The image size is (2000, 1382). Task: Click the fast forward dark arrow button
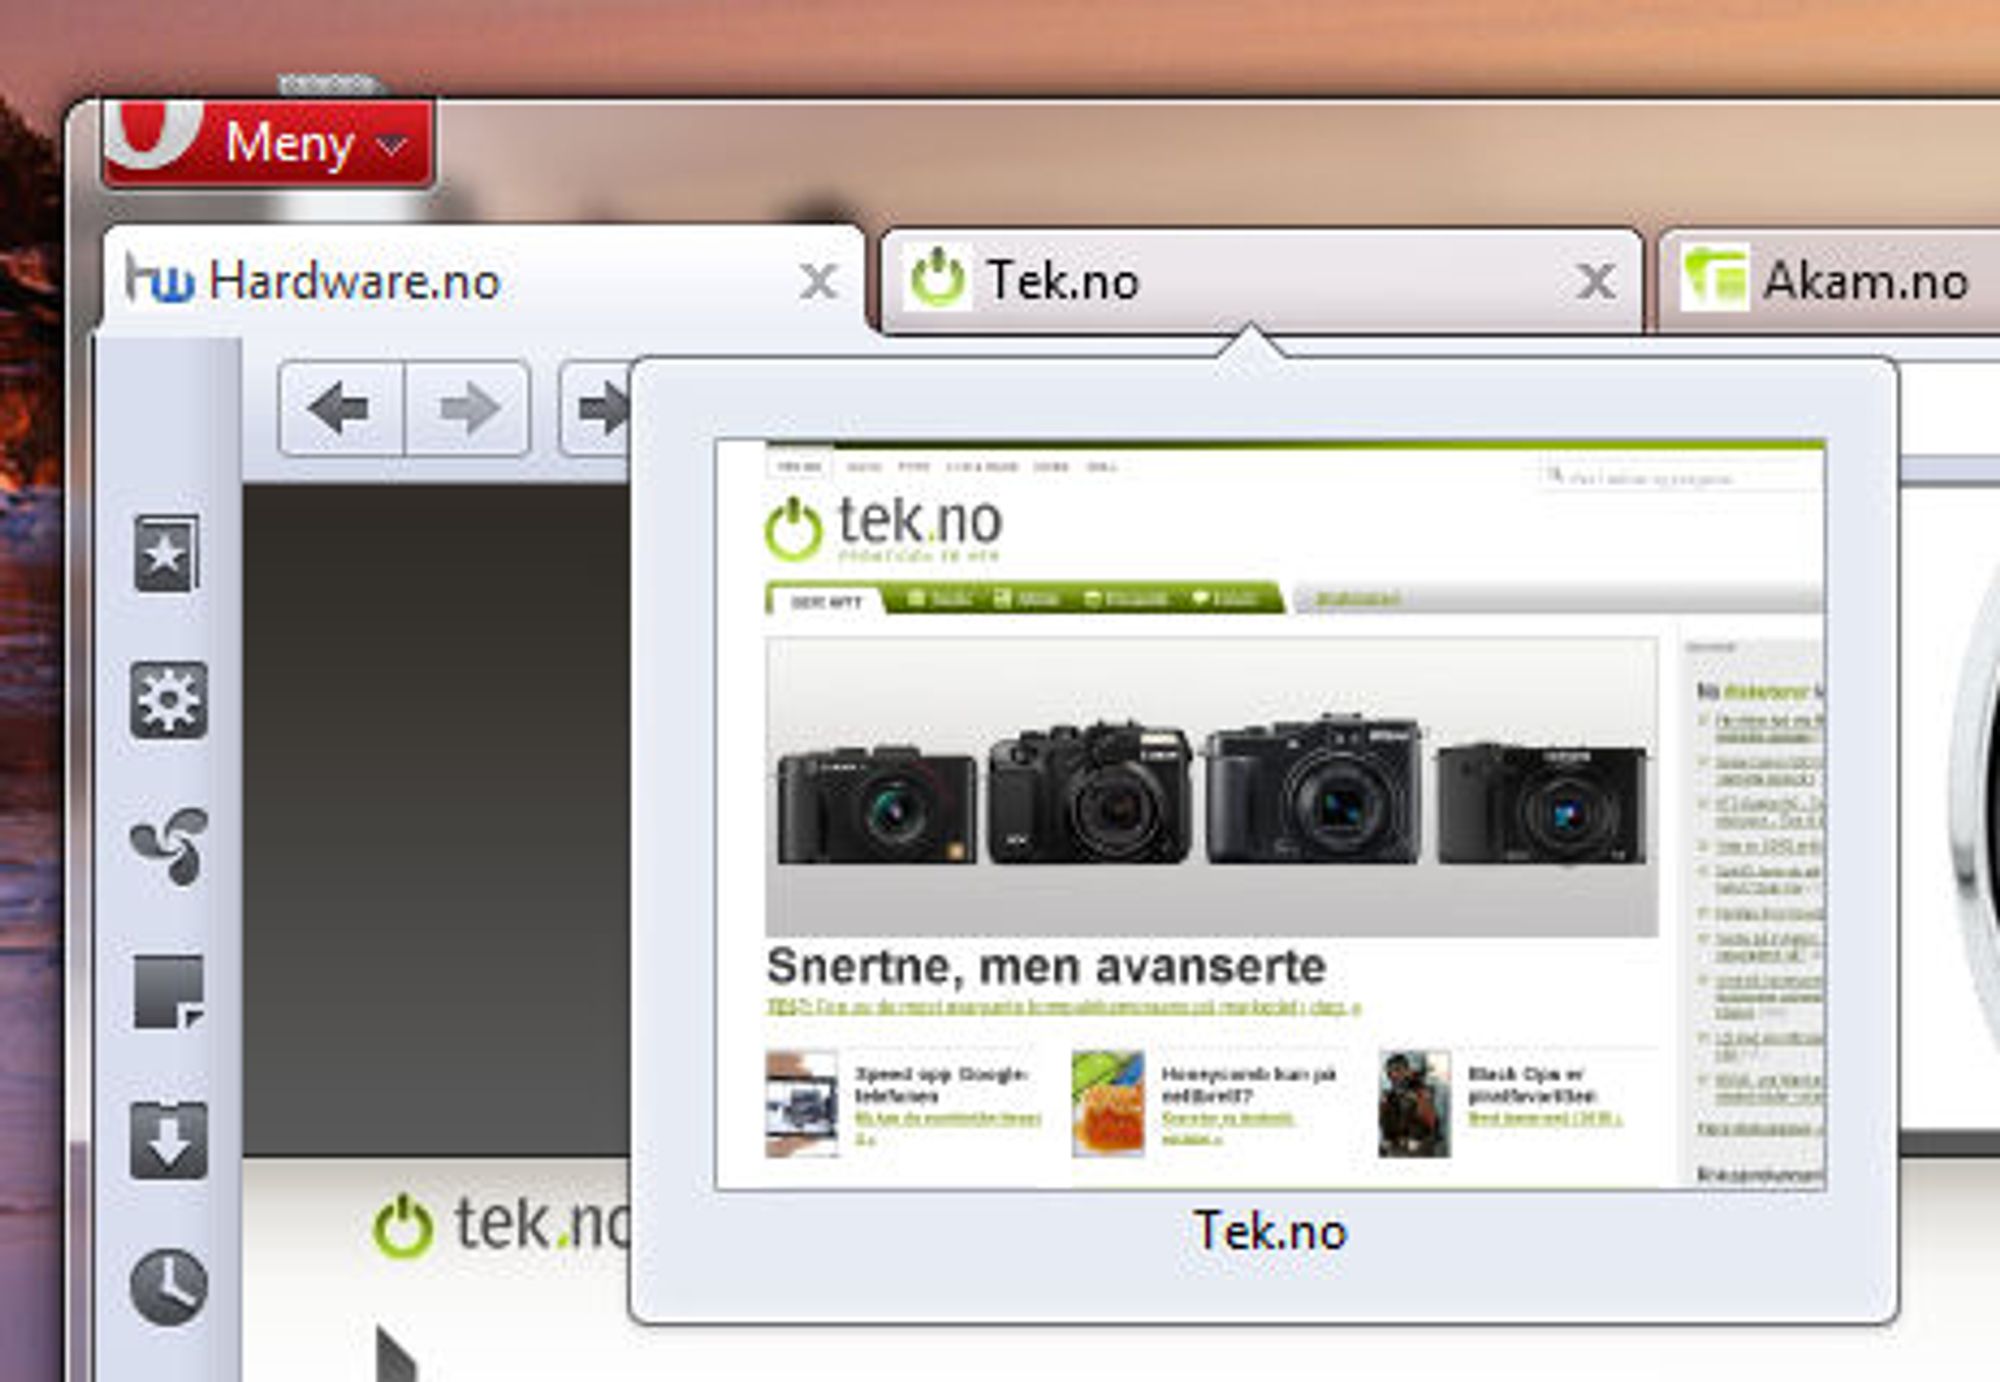597,408
